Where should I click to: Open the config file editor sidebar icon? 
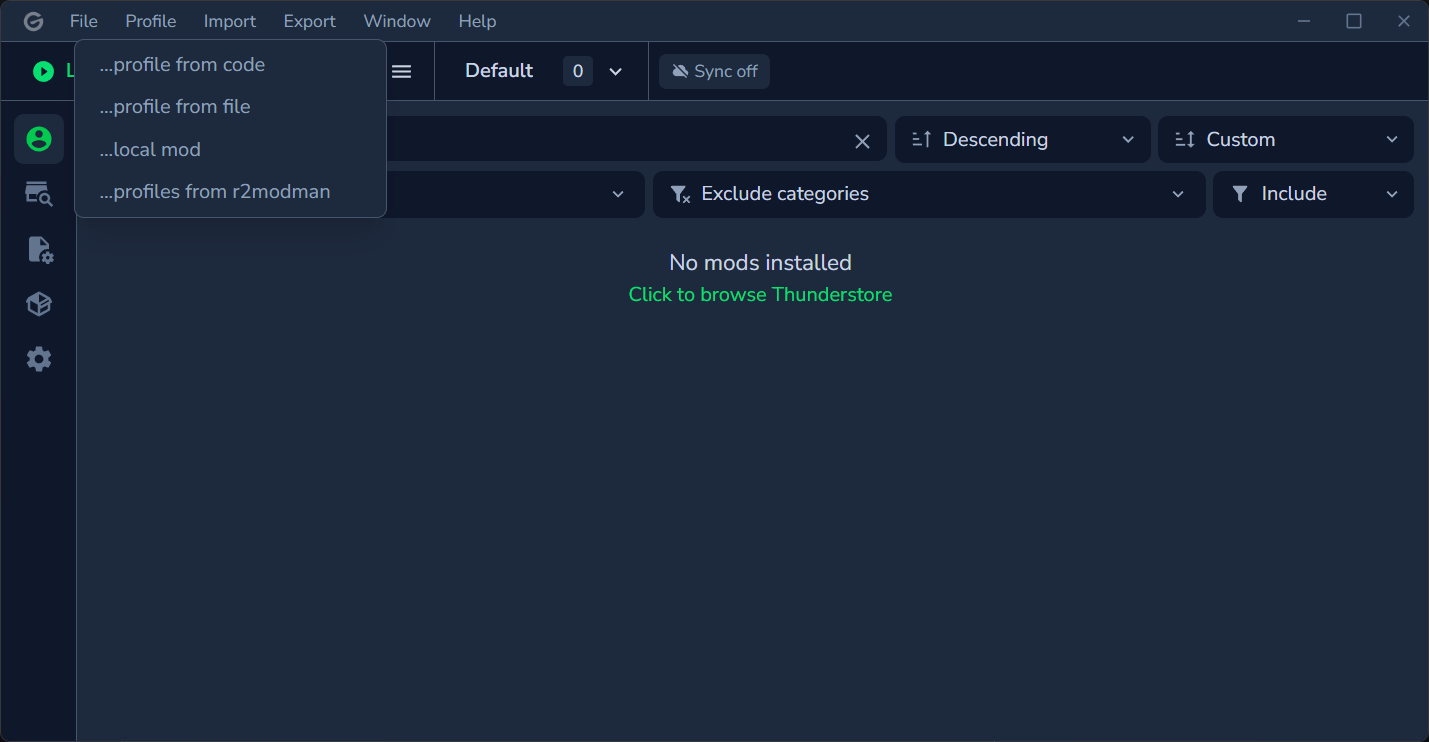[39, 249]
